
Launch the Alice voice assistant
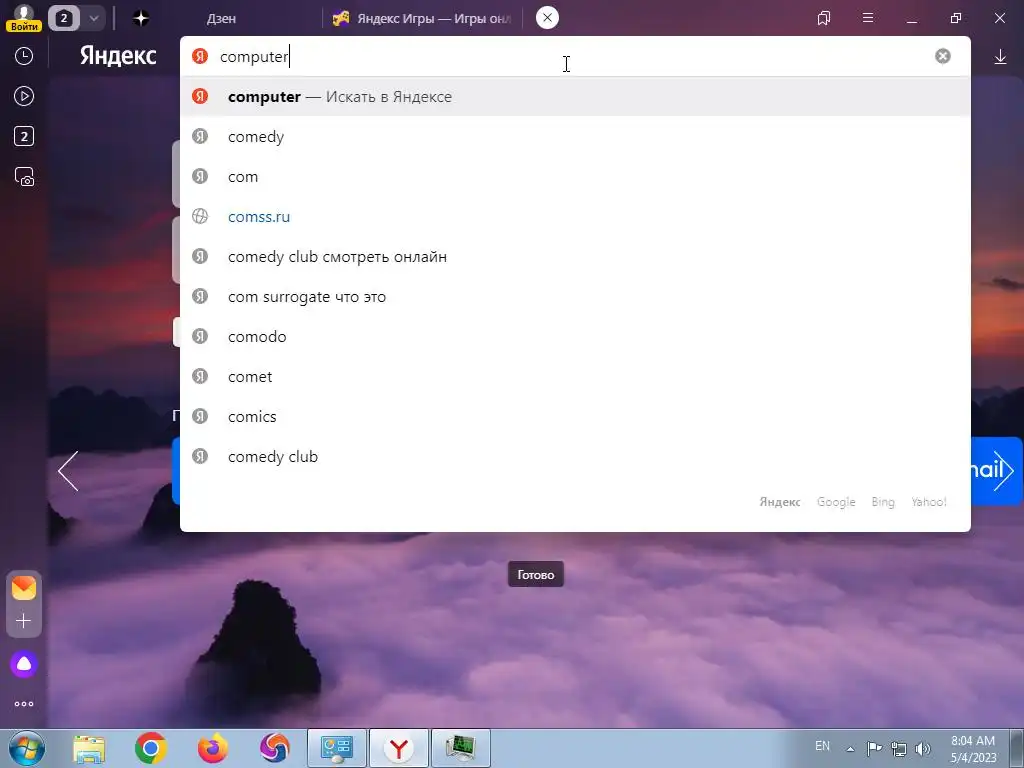click(24, 664)
